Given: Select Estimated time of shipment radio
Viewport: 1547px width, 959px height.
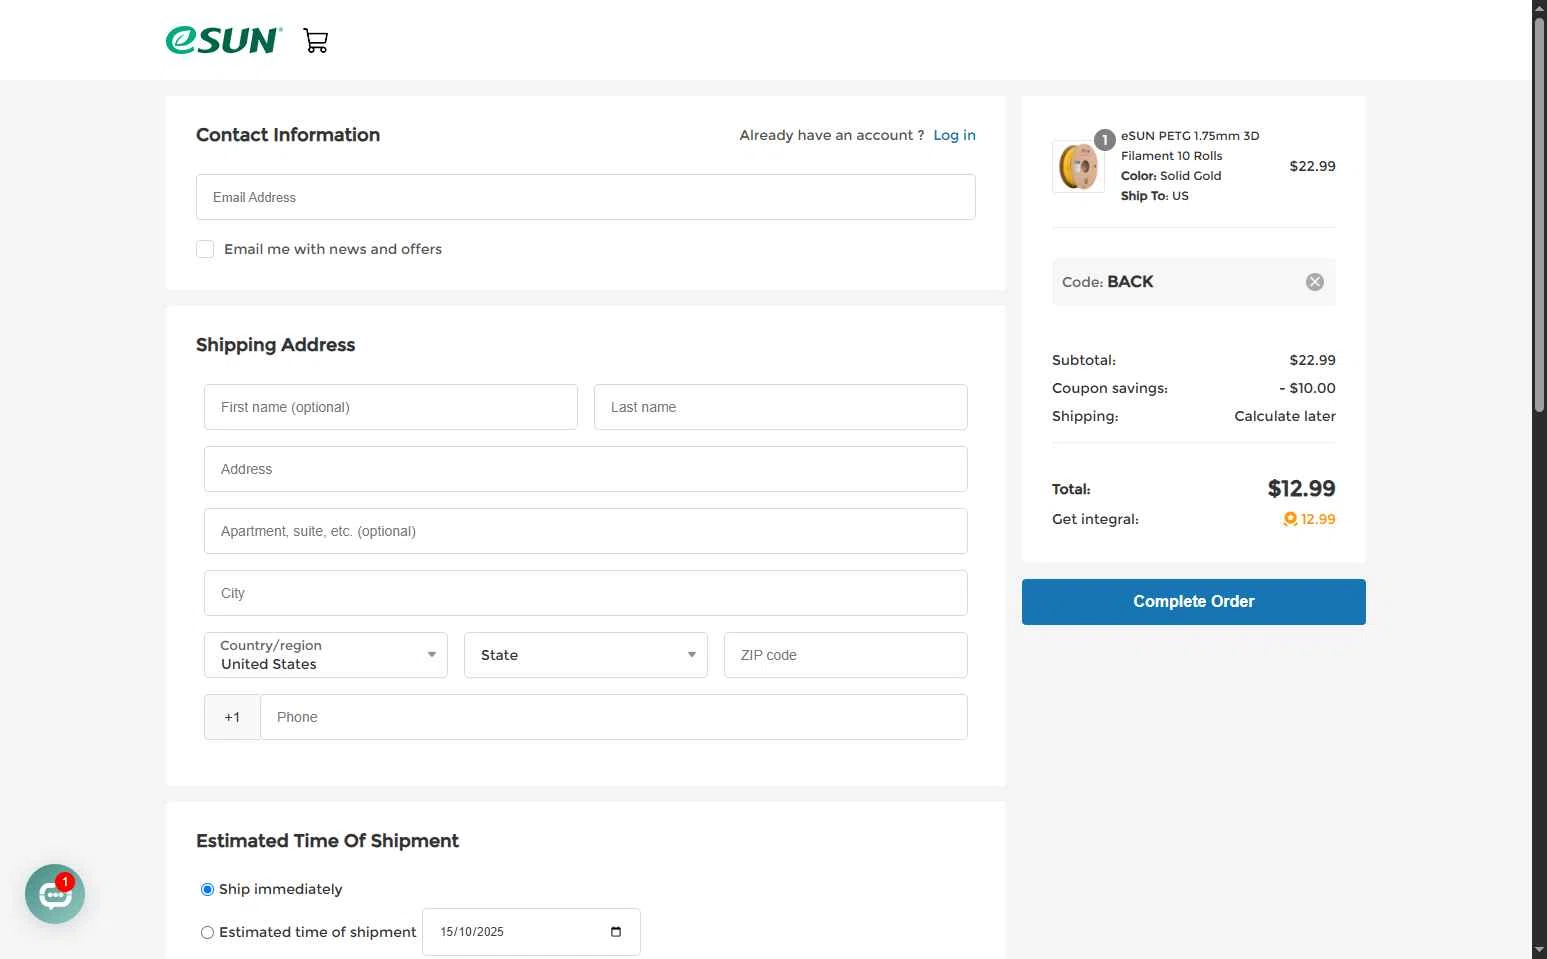Looking at the screenshot, I should (x=207, y=932).
